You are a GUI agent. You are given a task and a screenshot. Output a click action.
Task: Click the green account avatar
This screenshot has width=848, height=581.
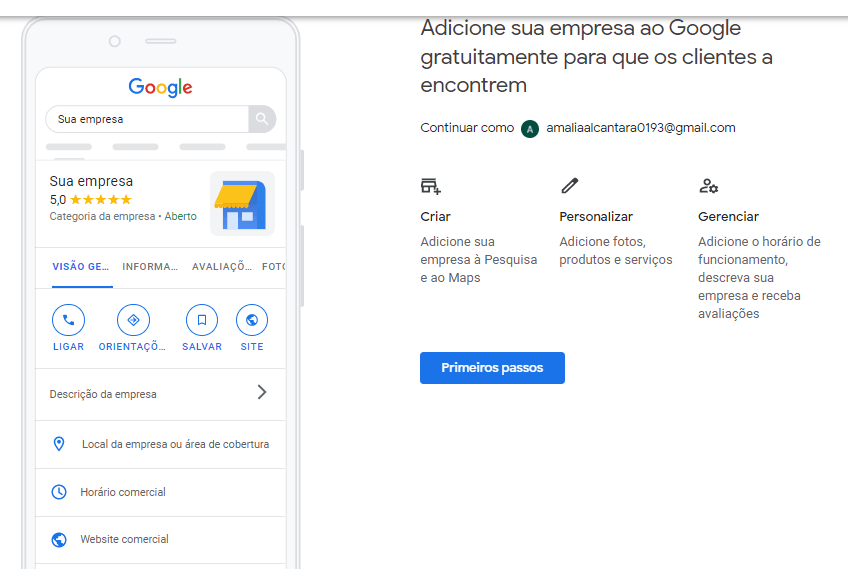tap(530, 128)
